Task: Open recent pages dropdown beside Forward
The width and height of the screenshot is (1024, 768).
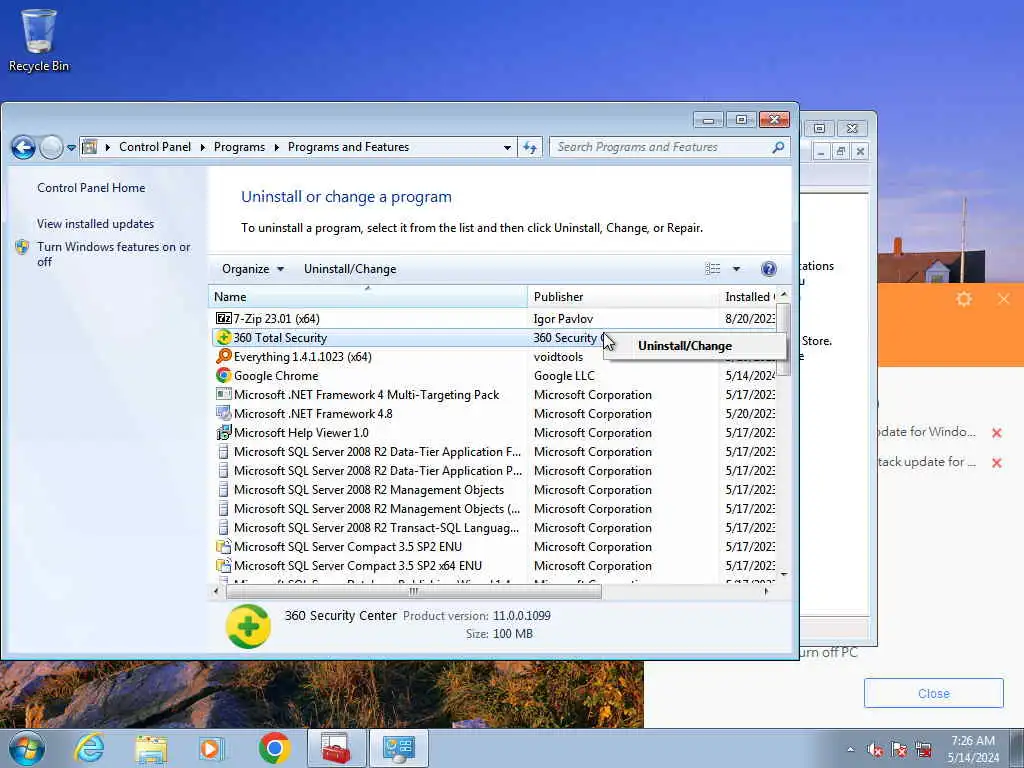Action: pos(71,148)
